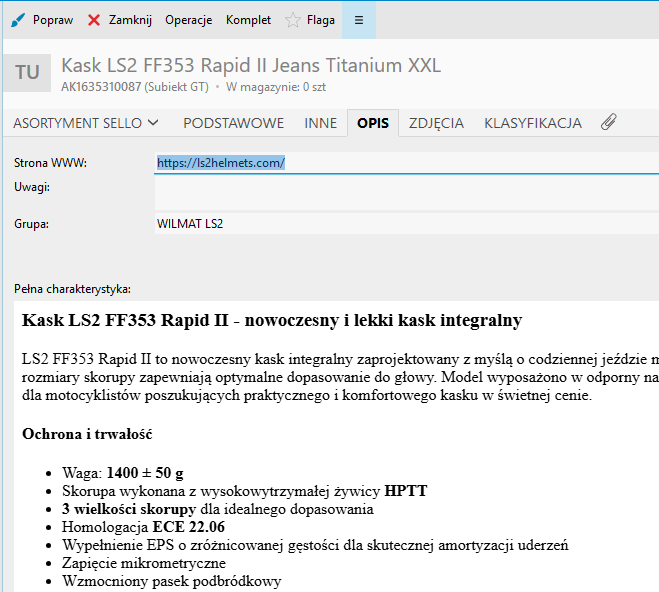The width and height of the screenshot is (659, 592).
Task: Open the Komplet menu
Action: point(248,20)
